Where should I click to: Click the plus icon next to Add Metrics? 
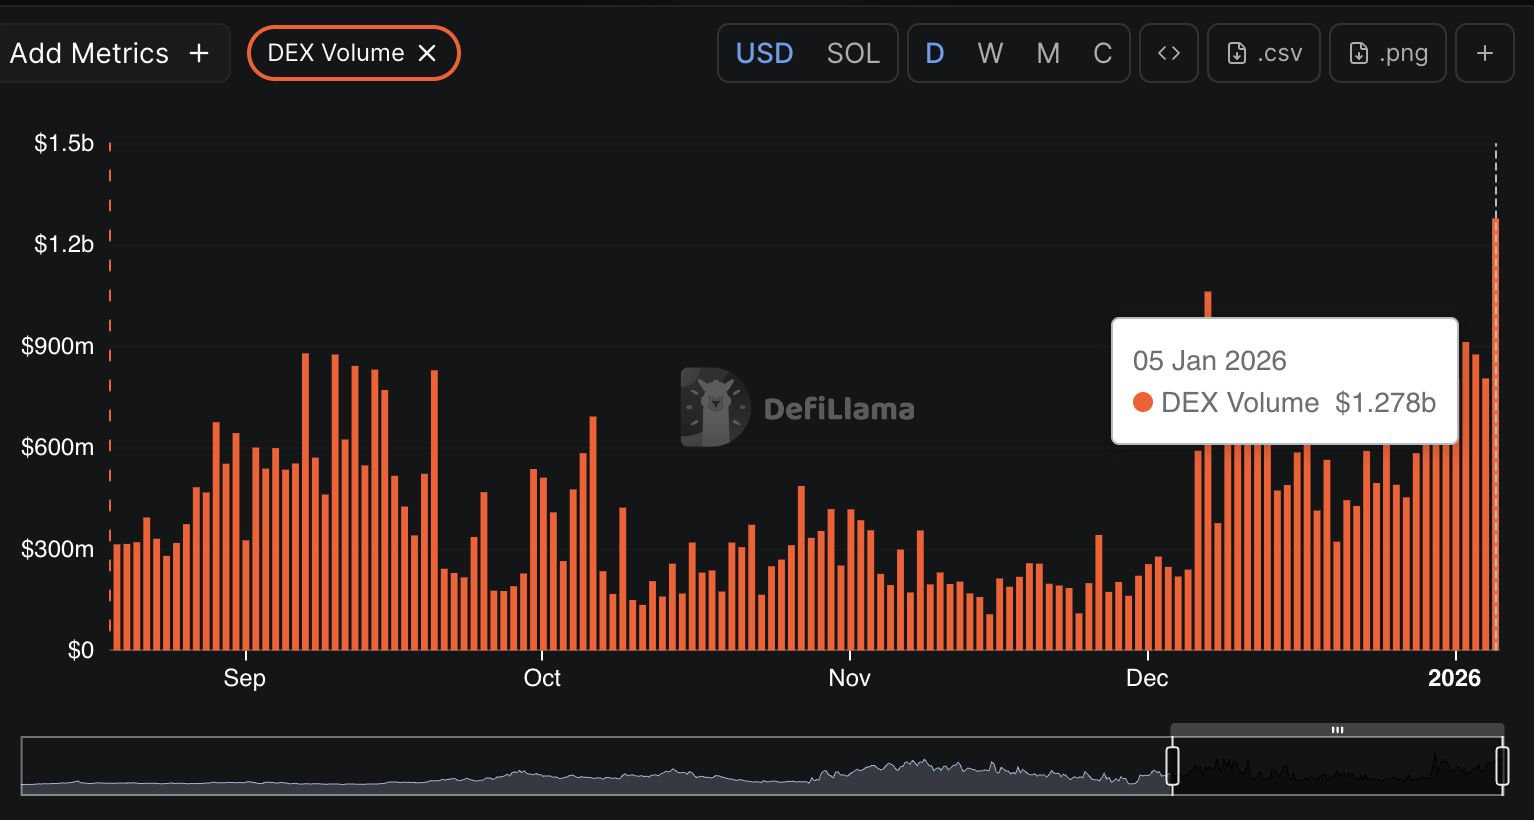(x=200, y=53)
